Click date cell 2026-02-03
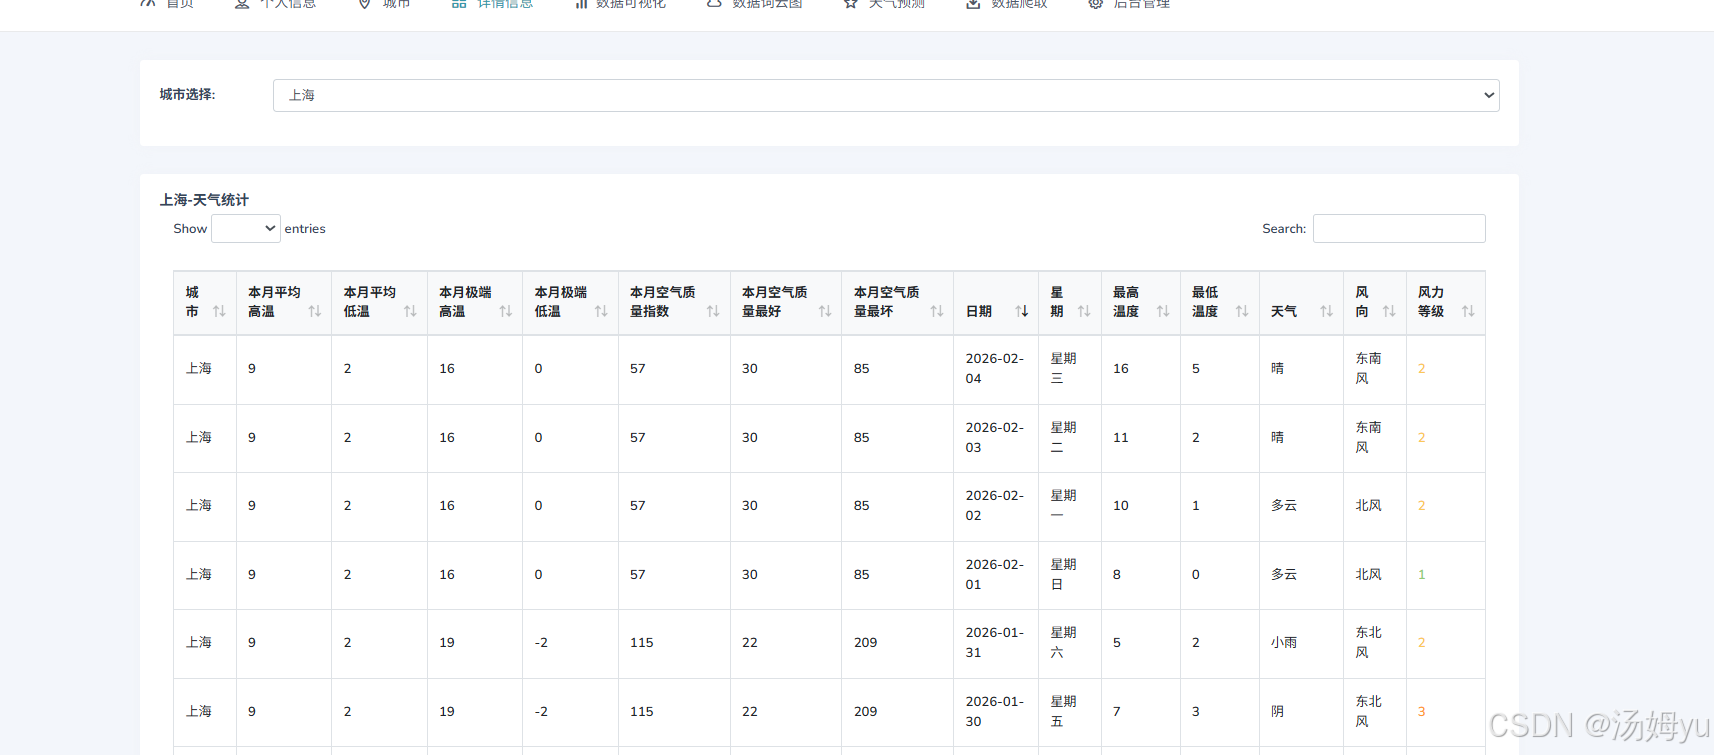The image size is (1714, 755). click(x=995, y=438)
